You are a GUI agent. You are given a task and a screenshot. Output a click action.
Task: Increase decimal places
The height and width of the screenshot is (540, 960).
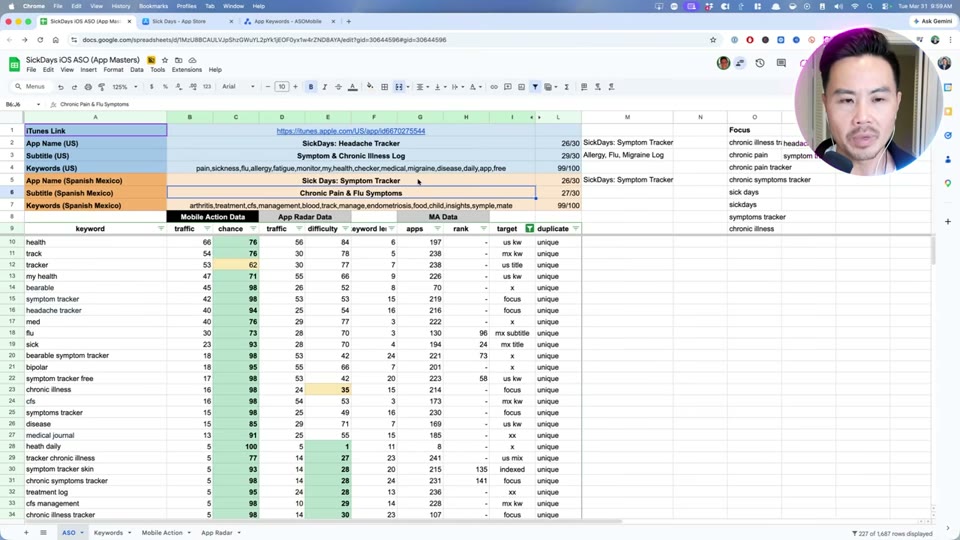point(193,87)
